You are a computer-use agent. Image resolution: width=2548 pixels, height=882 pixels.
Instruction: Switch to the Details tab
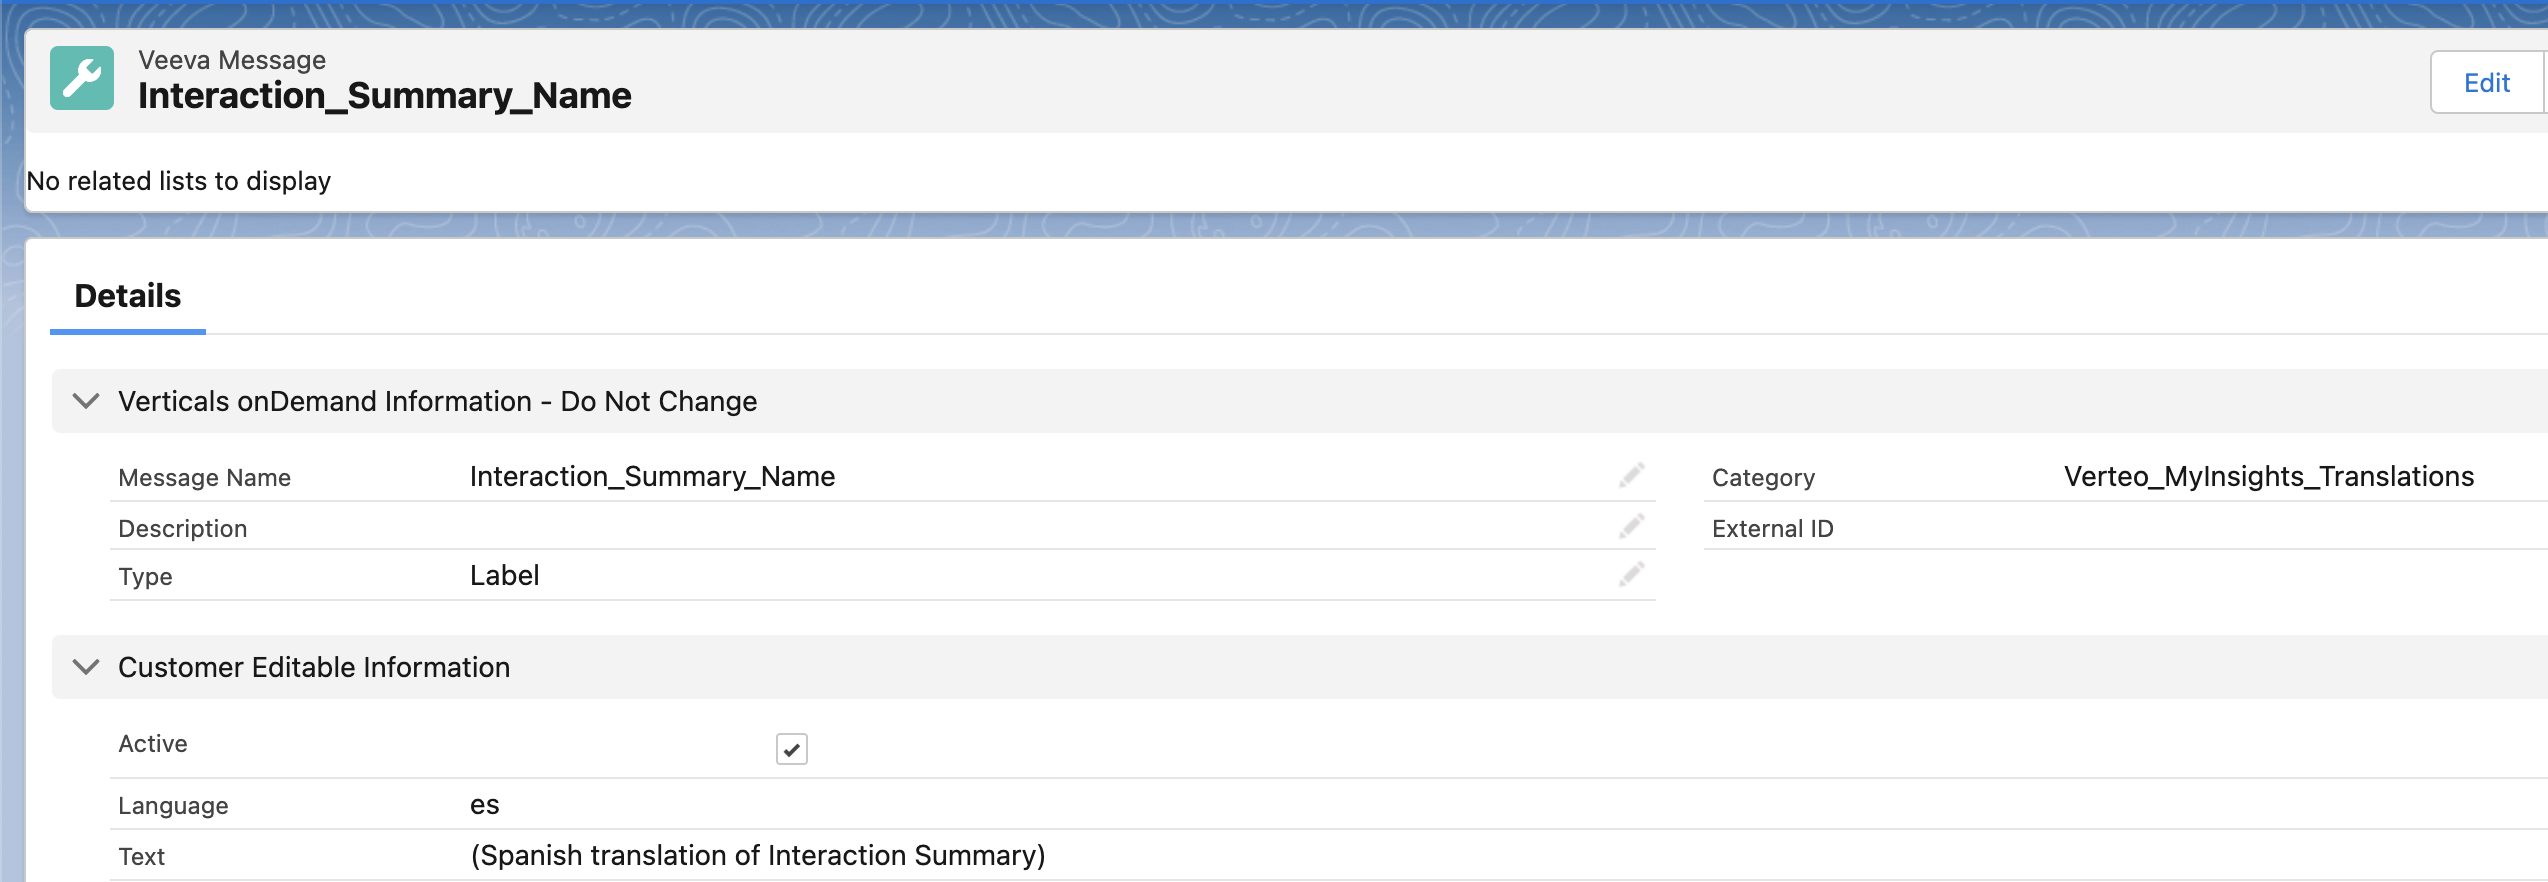point(128,296)
